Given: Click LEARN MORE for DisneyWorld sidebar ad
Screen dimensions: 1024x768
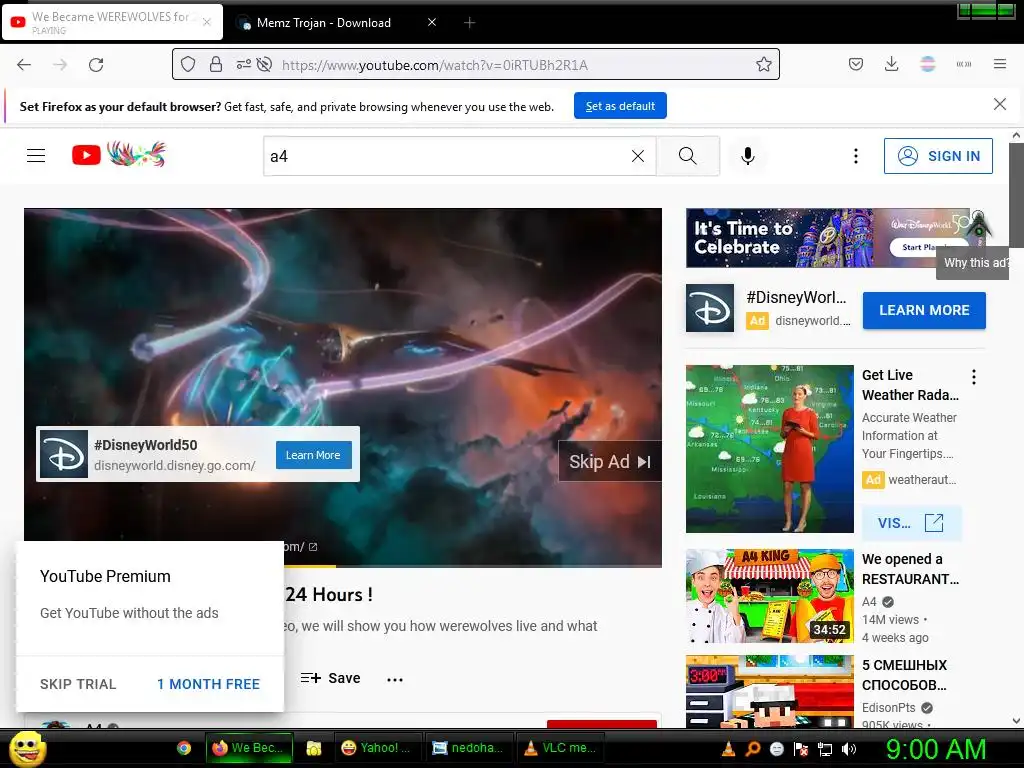Looking at the screenshot, I should click(924, 310).
